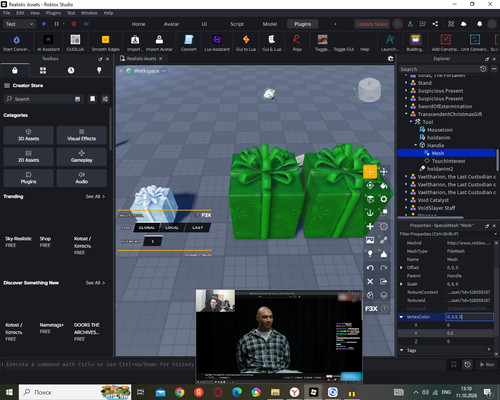Image resolution: width=500 pixels, height=400 pixels.
Task: Open the Import Avatar plugin
Action: 159,43
